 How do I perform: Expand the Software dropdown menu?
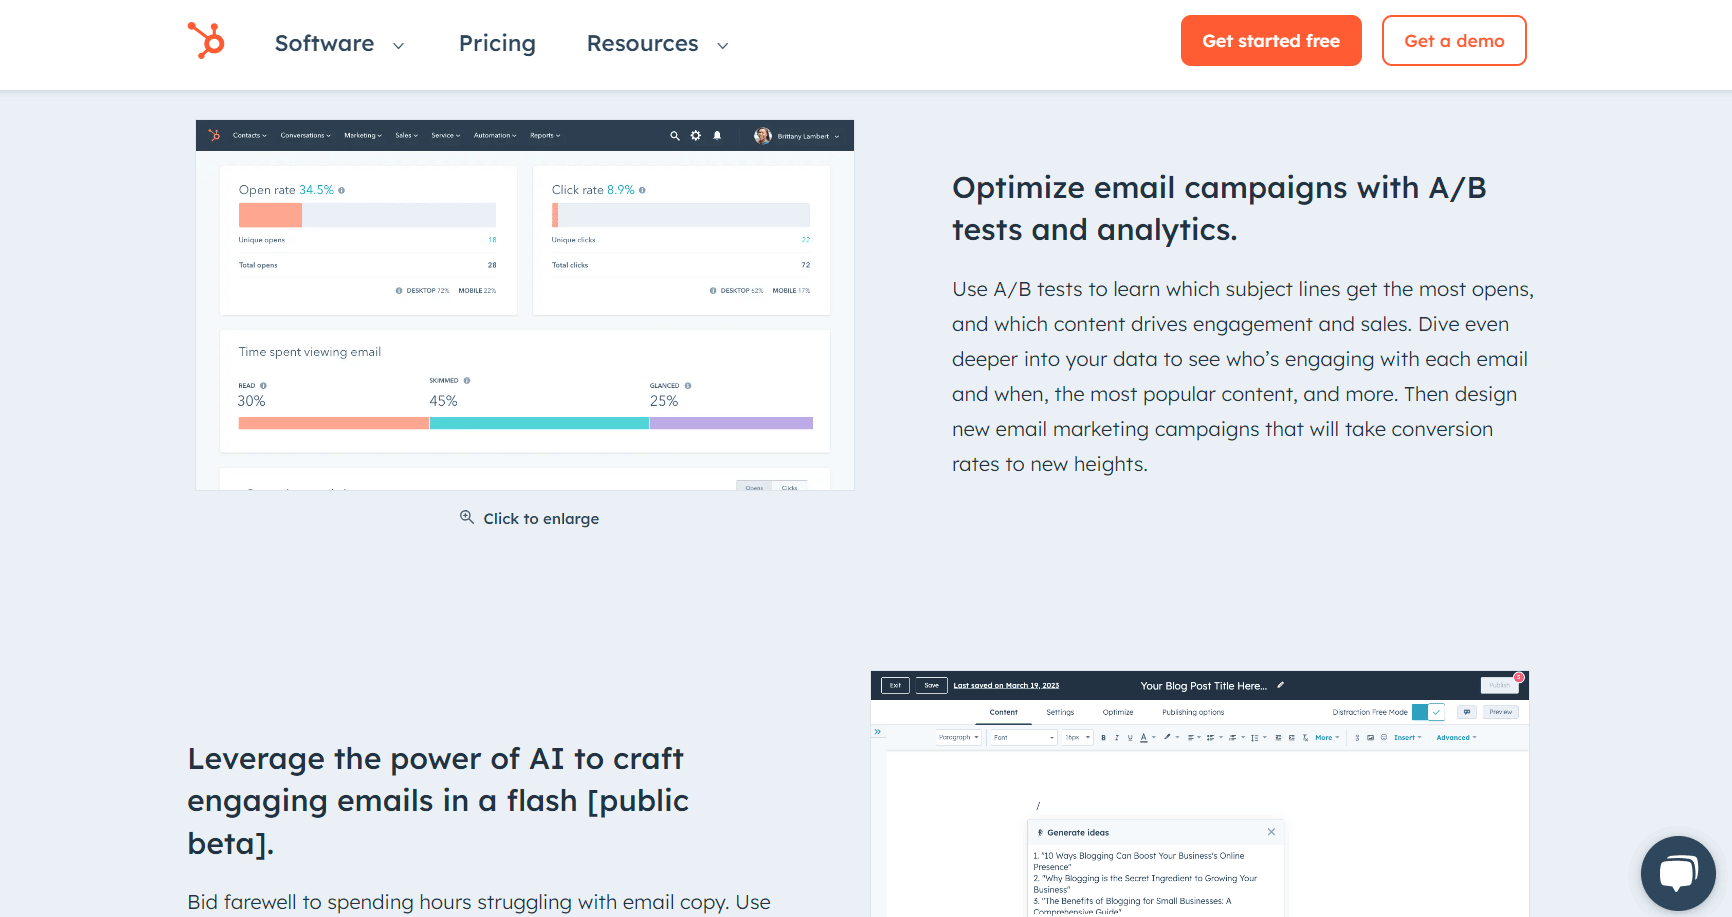(x=340, y=44)
